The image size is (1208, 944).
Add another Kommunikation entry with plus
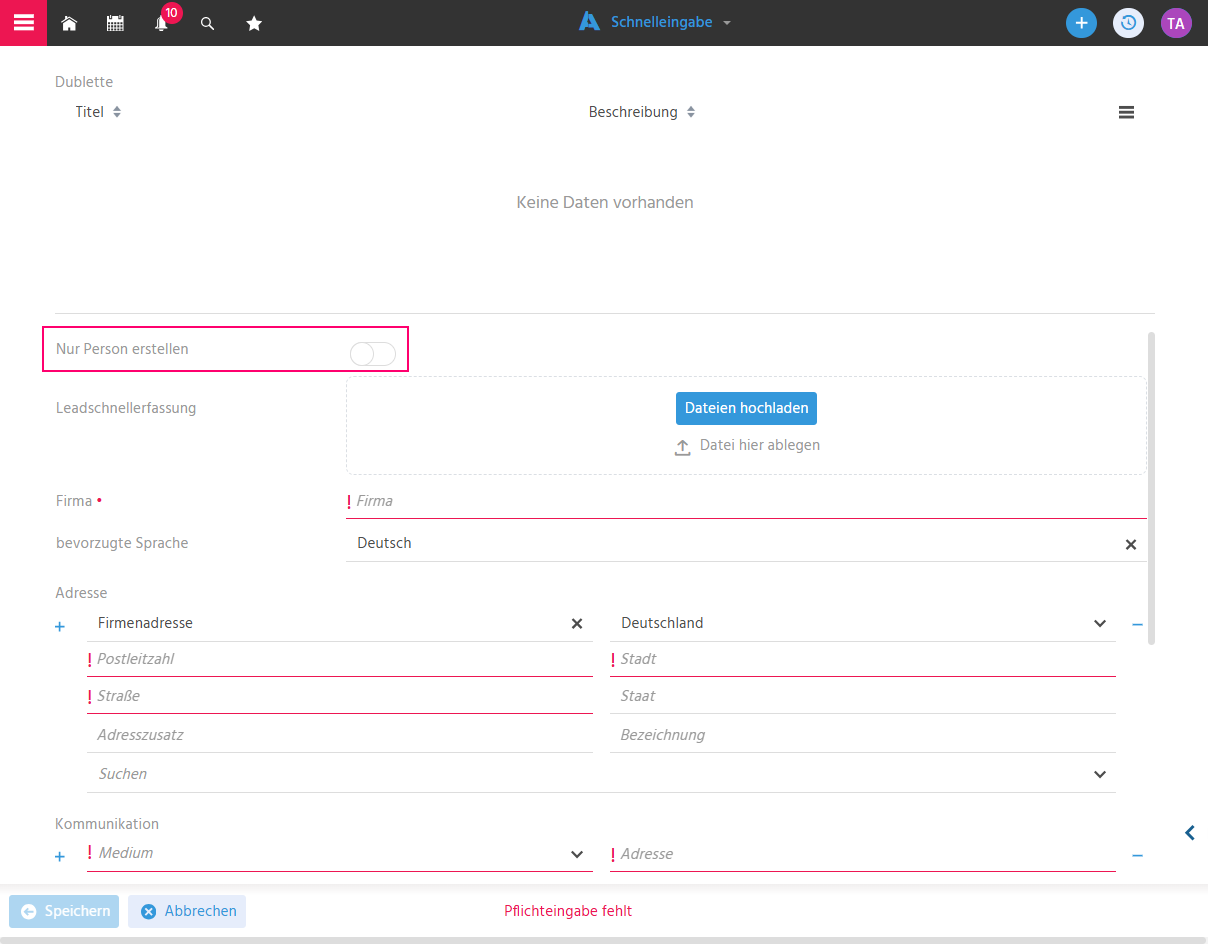pyautogui.click(x=59, y=857)
